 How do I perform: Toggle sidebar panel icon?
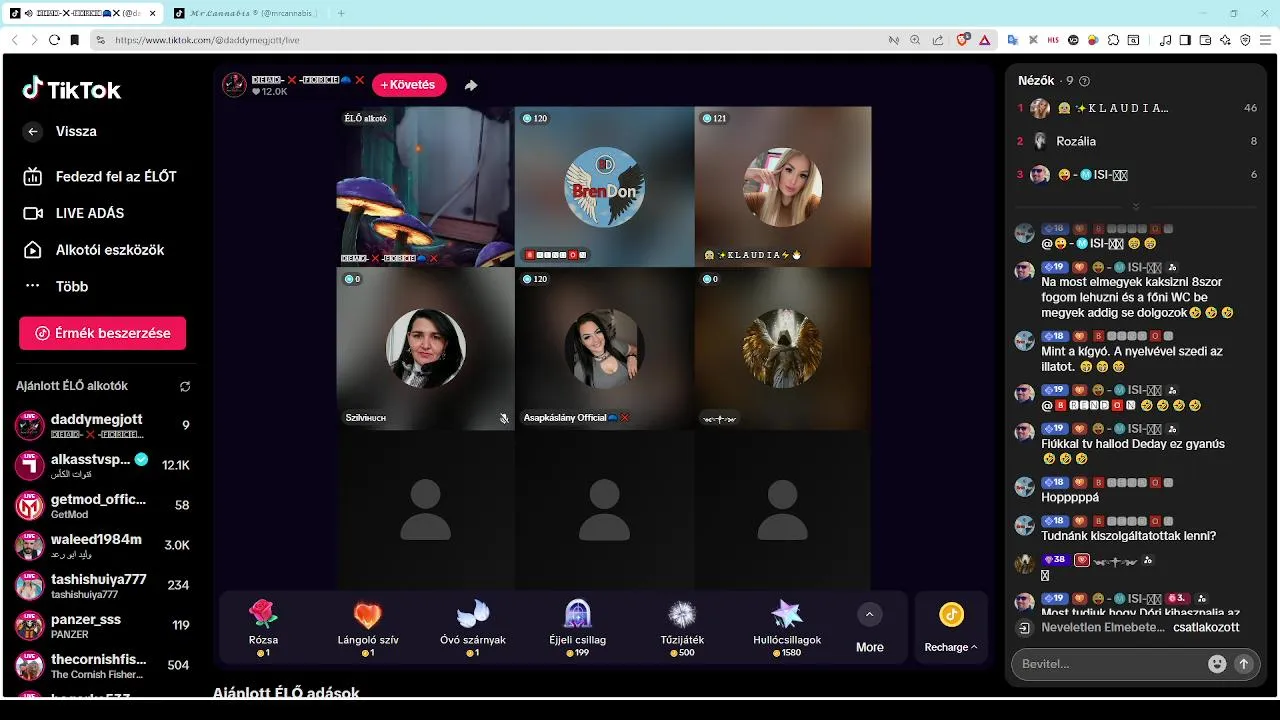[1185, 40]
